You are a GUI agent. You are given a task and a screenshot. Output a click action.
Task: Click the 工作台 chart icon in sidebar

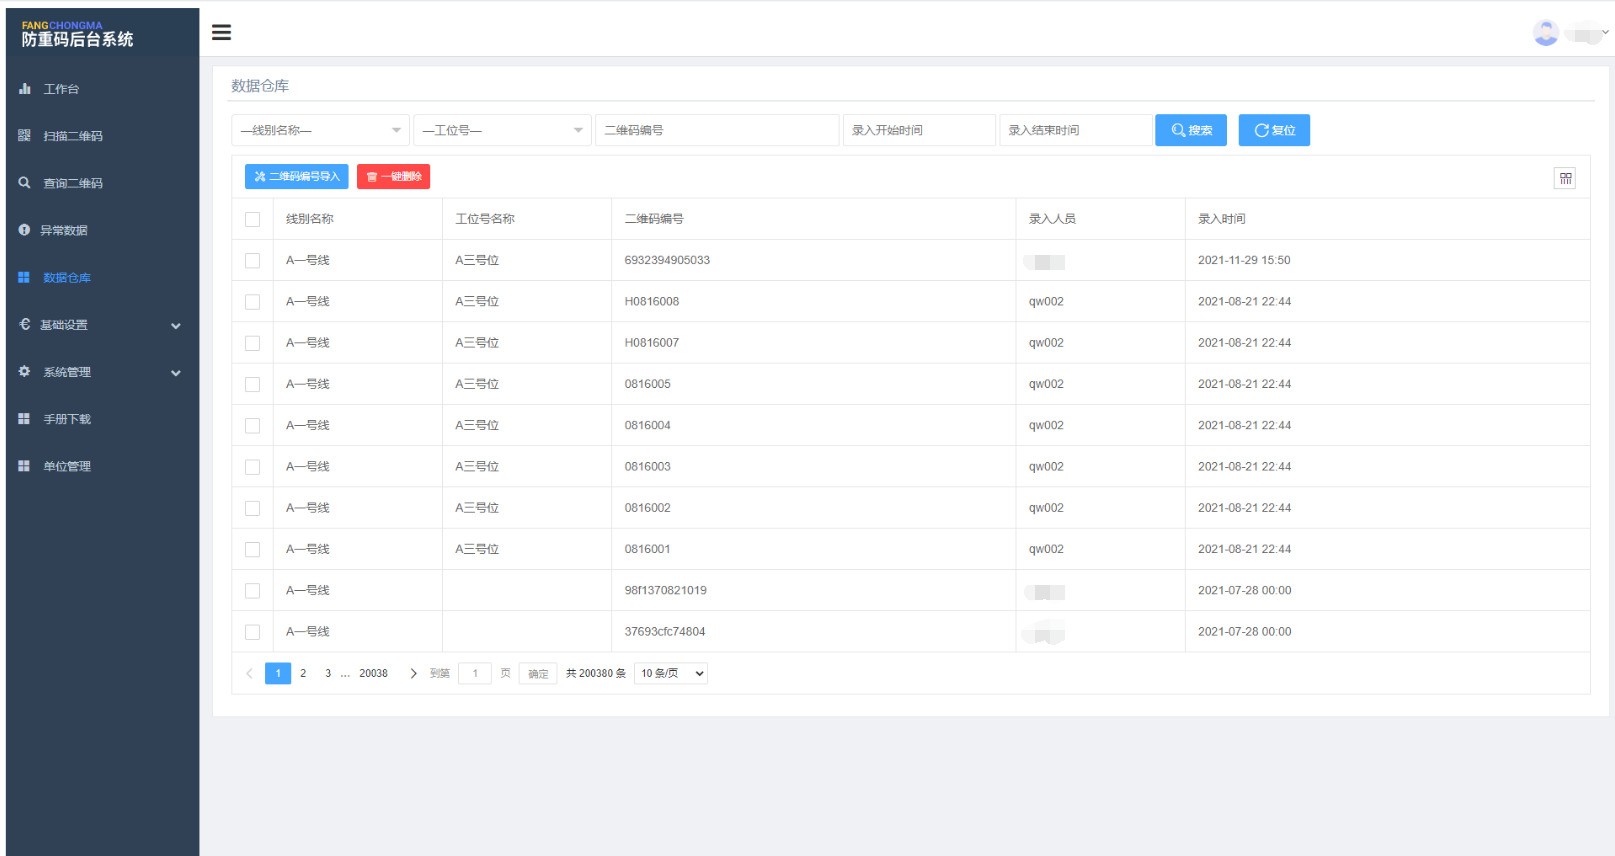click(25, 89)
